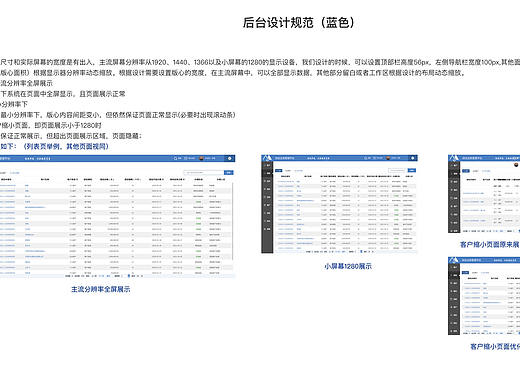Click blue text 如下：（列表页举例，其他页面视同）

[x=55, y=146]
